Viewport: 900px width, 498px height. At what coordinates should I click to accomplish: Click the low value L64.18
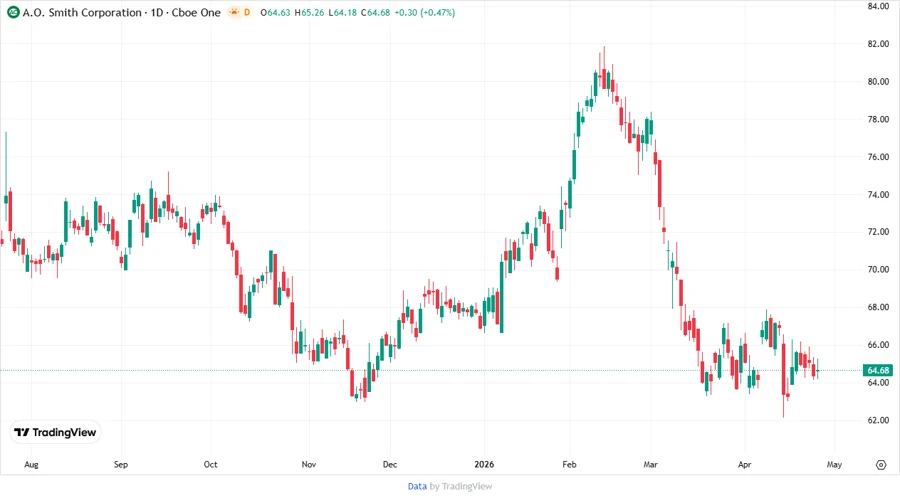(x=343, y=13)
